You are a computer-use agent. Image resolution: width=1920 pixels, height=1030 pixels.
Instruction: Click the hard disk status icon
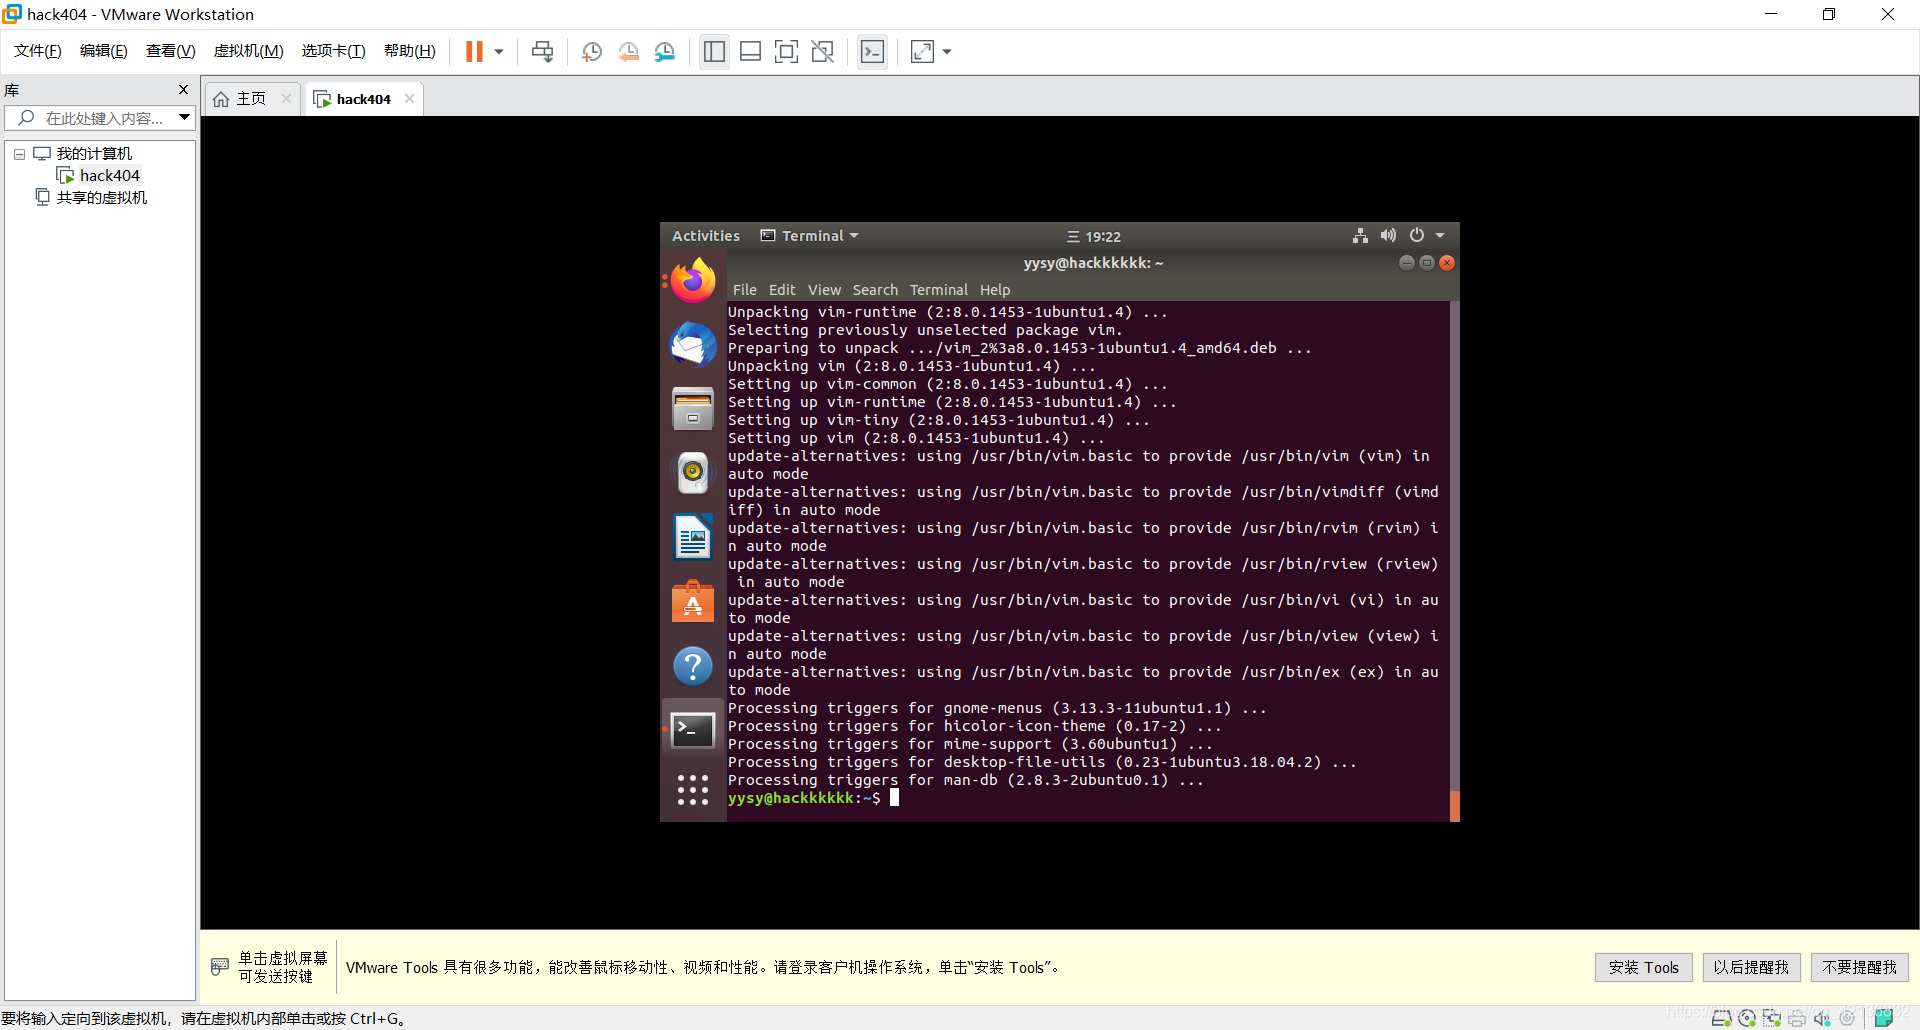click(1721, 1018)
